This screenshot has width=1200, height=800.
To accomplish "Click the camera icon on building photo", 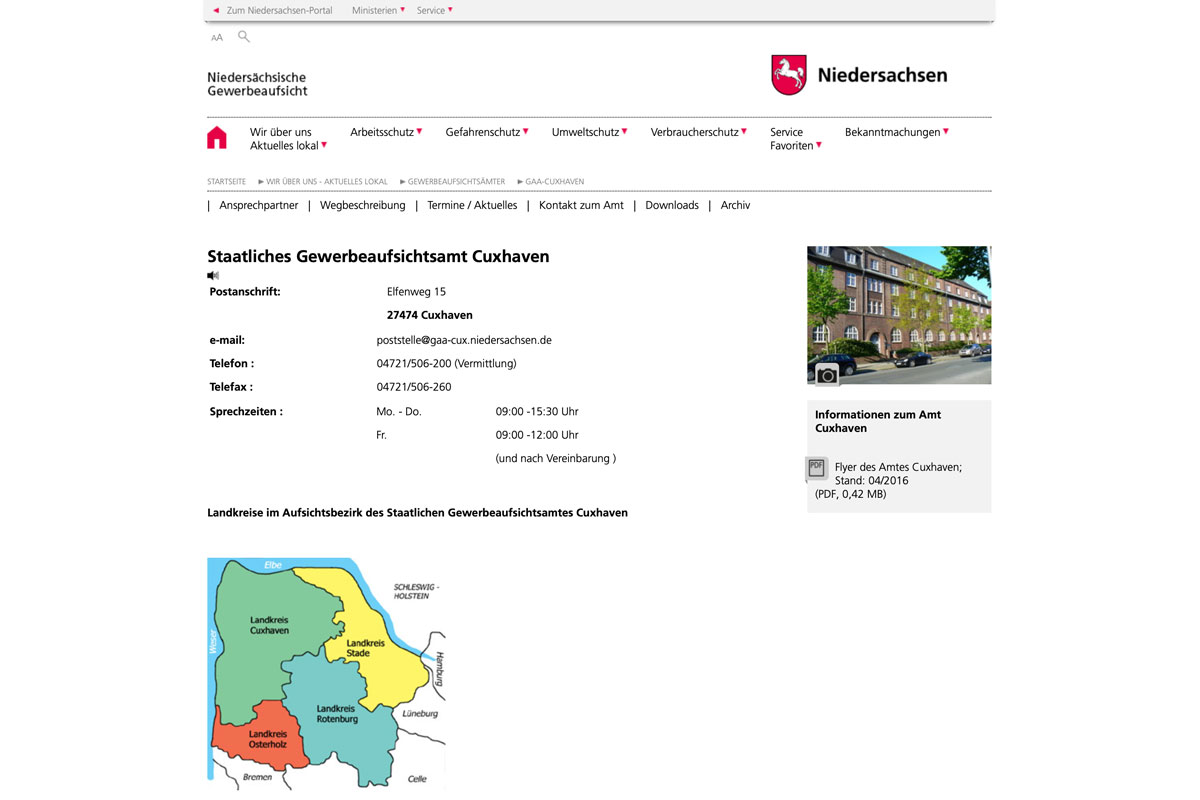I will (x=826, y=374).
